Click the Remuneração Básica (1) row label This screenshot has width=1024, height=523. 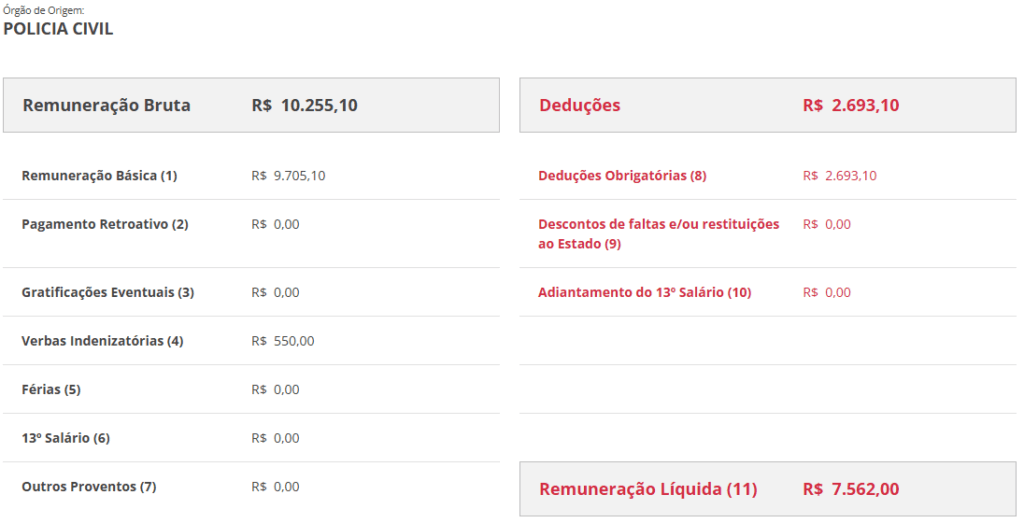pos(99,176)
